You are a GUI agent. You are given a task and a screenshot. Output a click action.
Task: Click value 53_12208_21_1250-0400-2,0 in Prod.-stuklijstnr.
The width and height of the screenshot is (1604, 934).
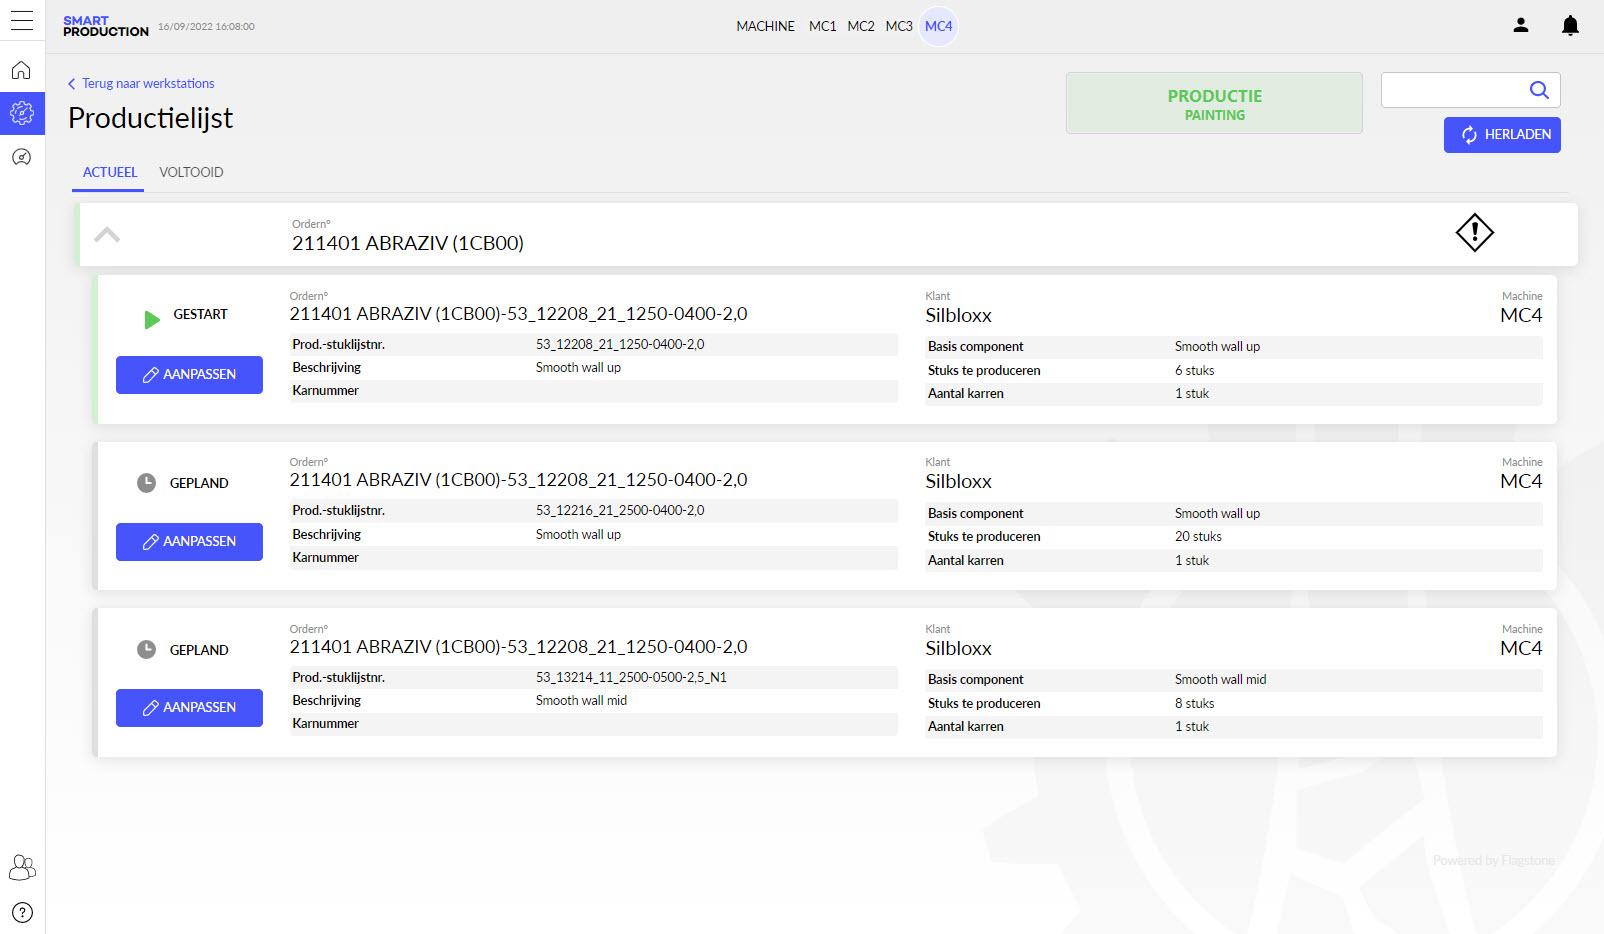620,344
